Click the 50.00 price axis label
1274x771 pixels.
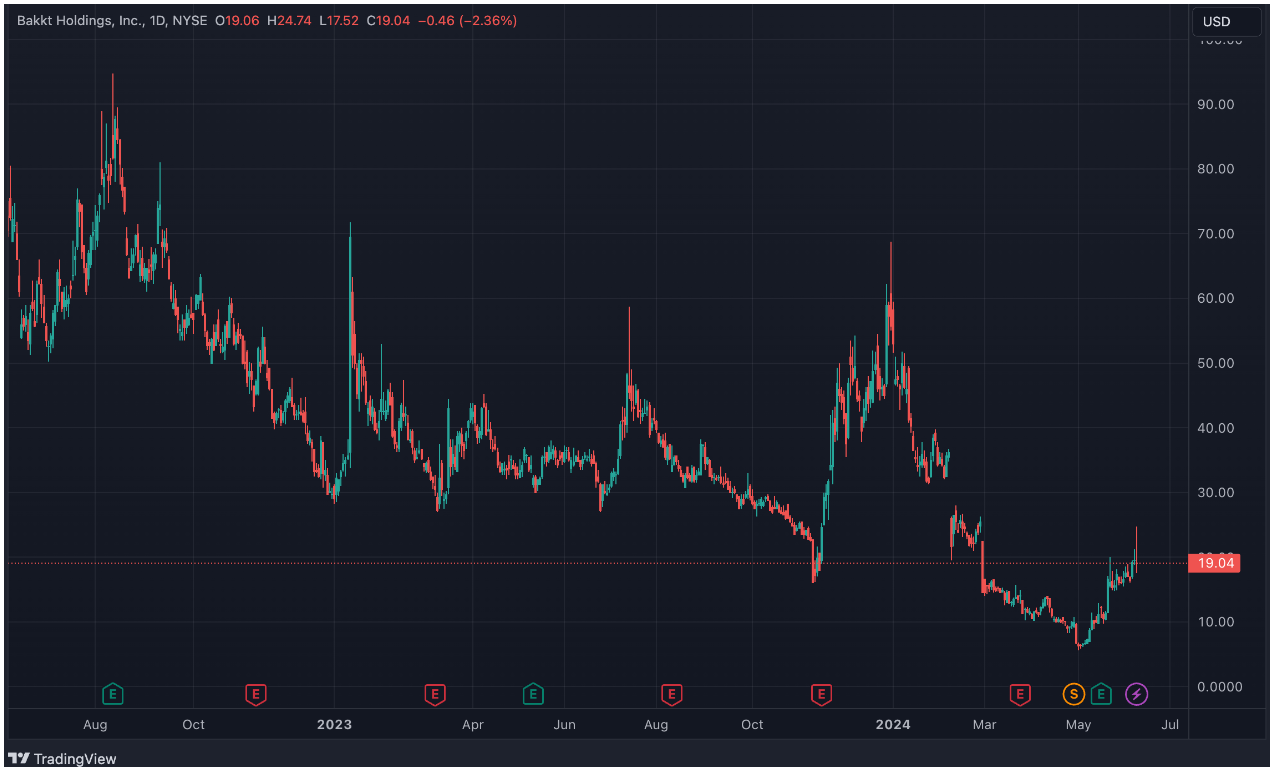(1217, 363)
